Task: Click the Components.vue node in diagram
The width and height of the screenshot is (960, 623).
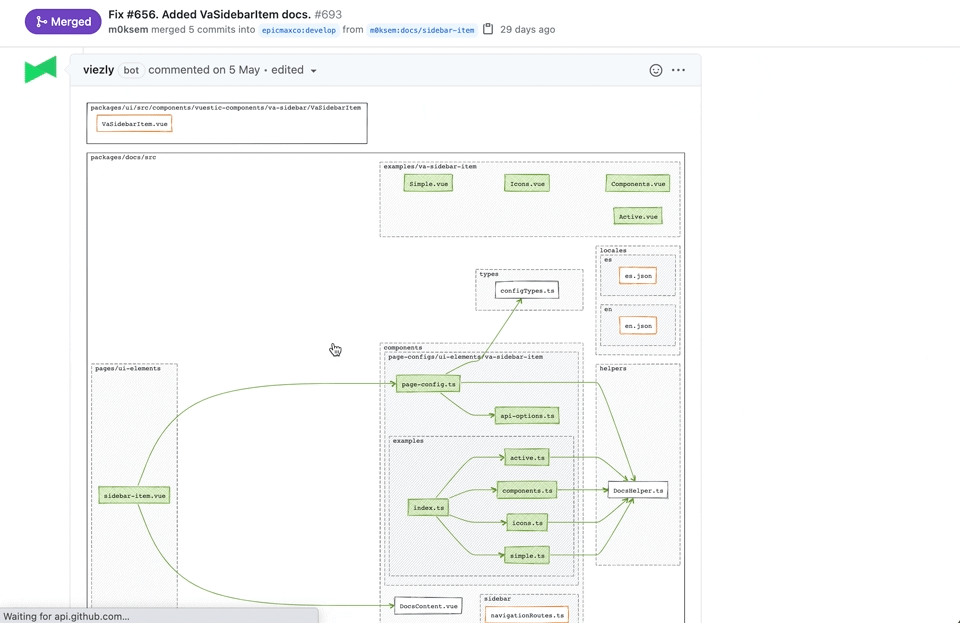Action: click(638, 184)
